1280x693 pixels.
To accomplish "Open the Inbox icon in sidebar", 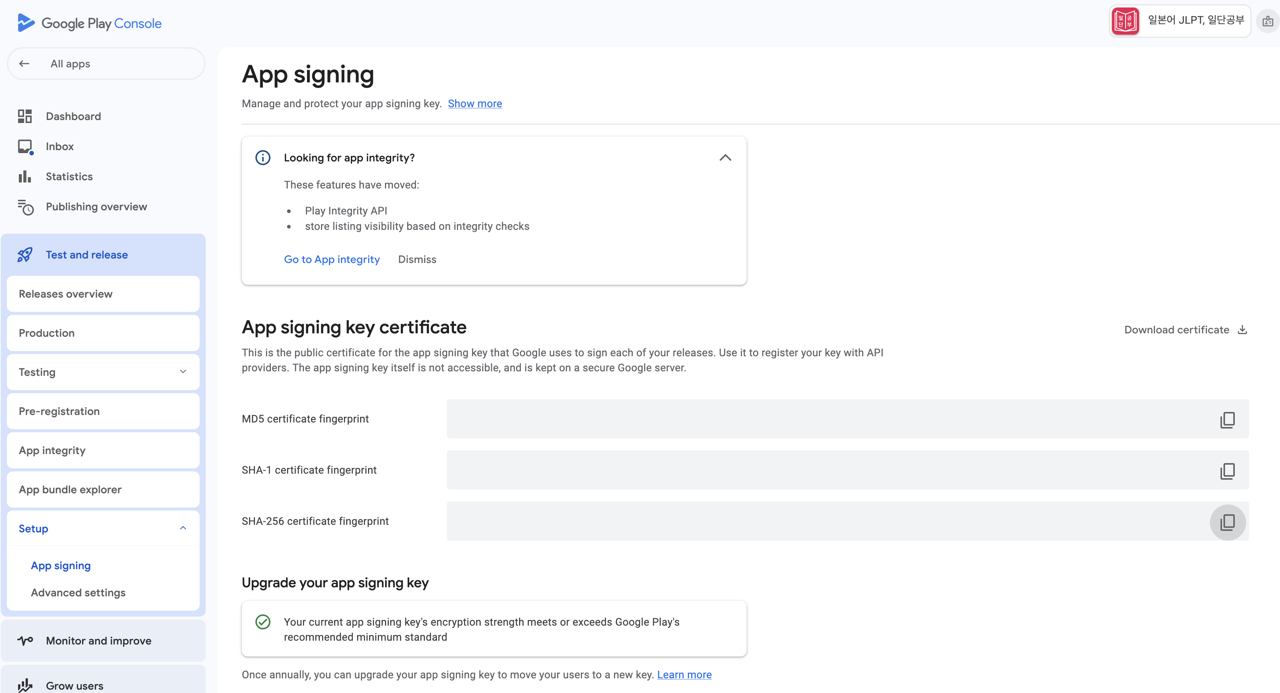I will pos(24,146).
